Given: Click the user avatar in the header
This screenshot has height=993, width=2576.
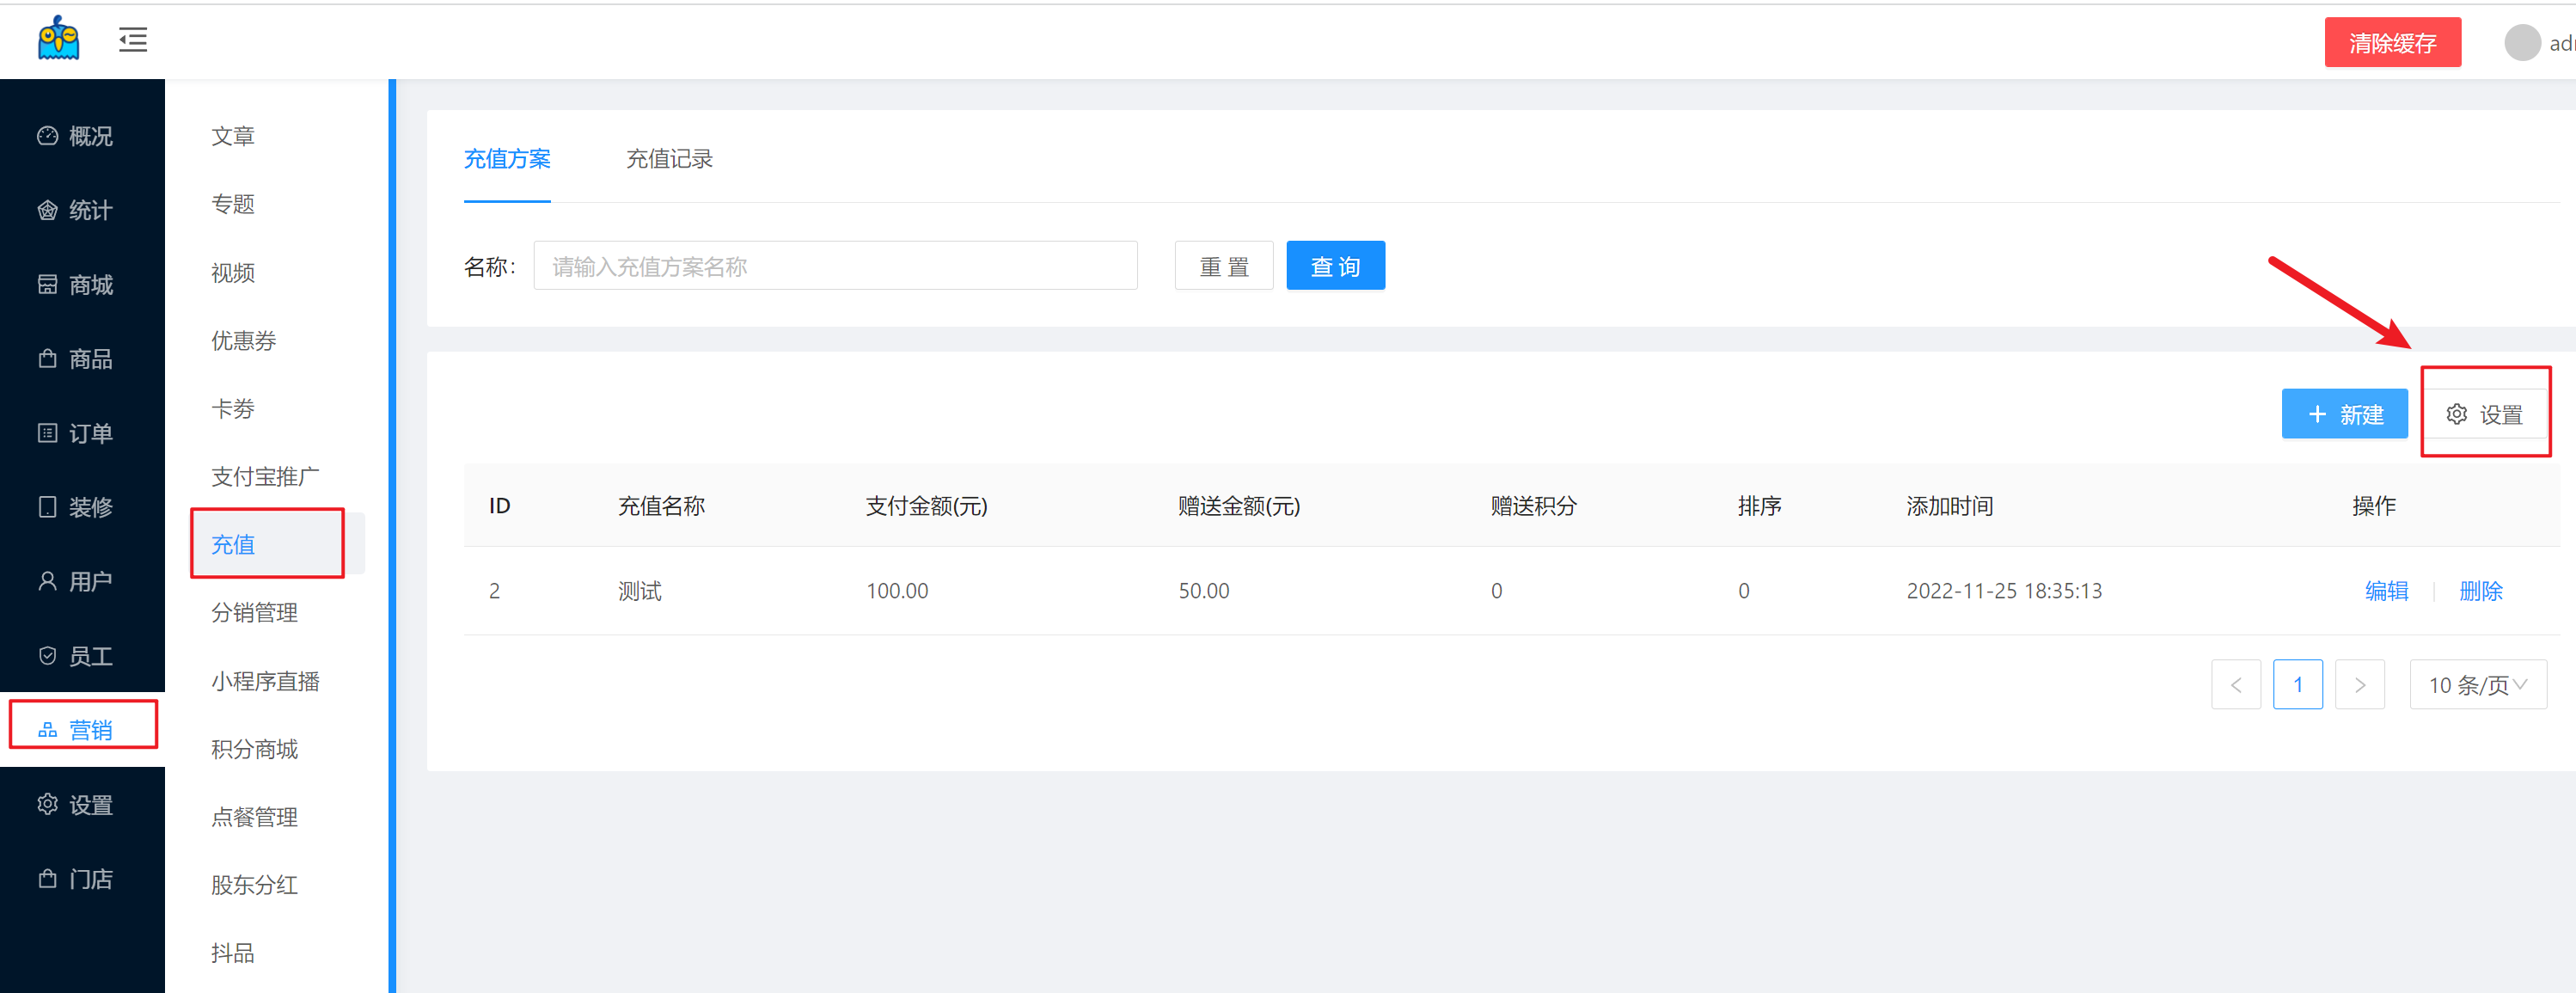Looking at the screenshot, I should [2521, 42].
